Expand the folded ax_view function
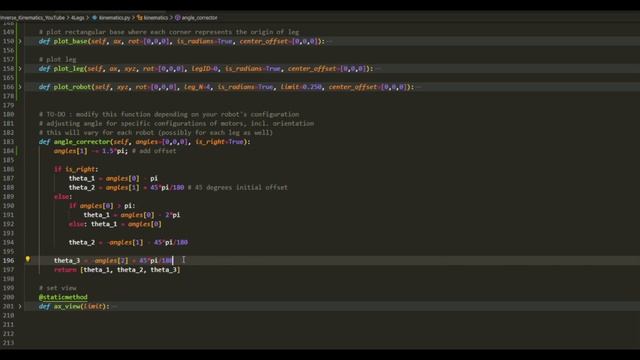This screenshot has width=640, height=360. (20, 306)
